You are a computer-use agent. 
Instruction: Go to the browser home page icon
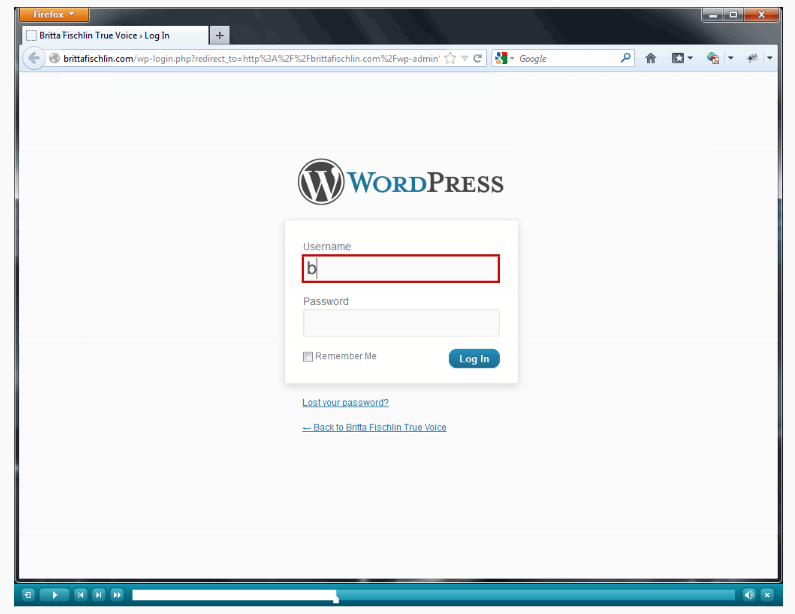(x=651, y=58)
